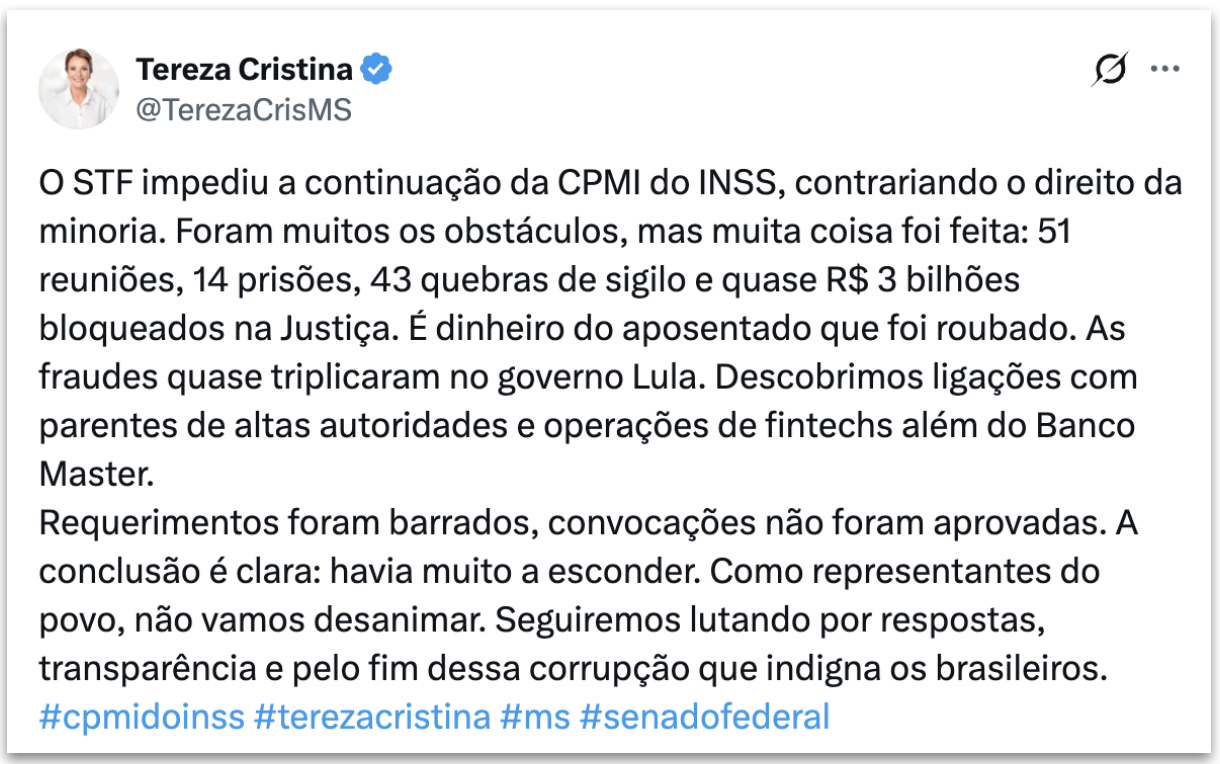Open the Tereza Cristina display name link

244,69
